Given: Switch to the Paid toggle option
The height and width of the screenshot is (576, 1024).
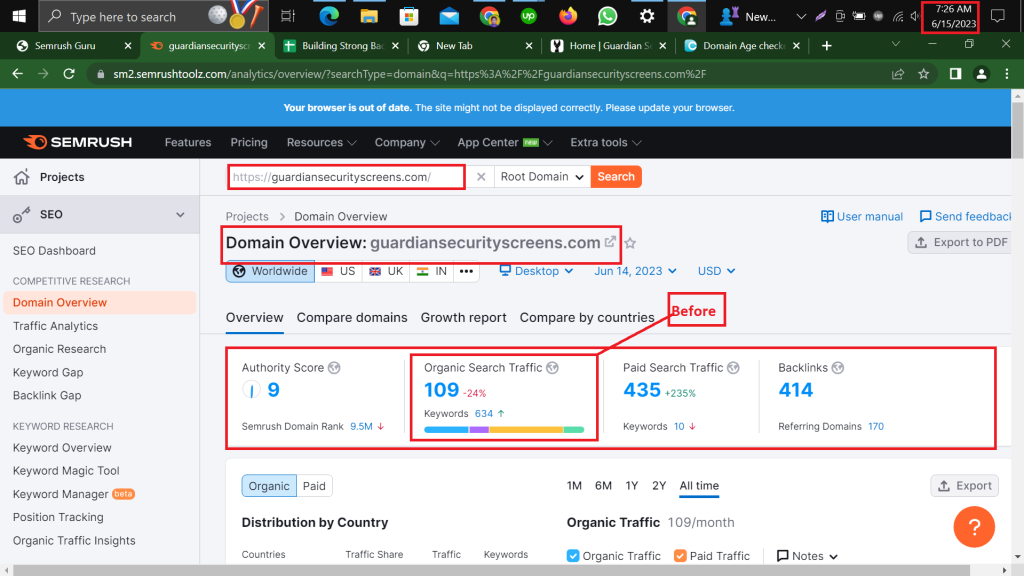Looking at the screenshot, I should click(x=314, y=486).
